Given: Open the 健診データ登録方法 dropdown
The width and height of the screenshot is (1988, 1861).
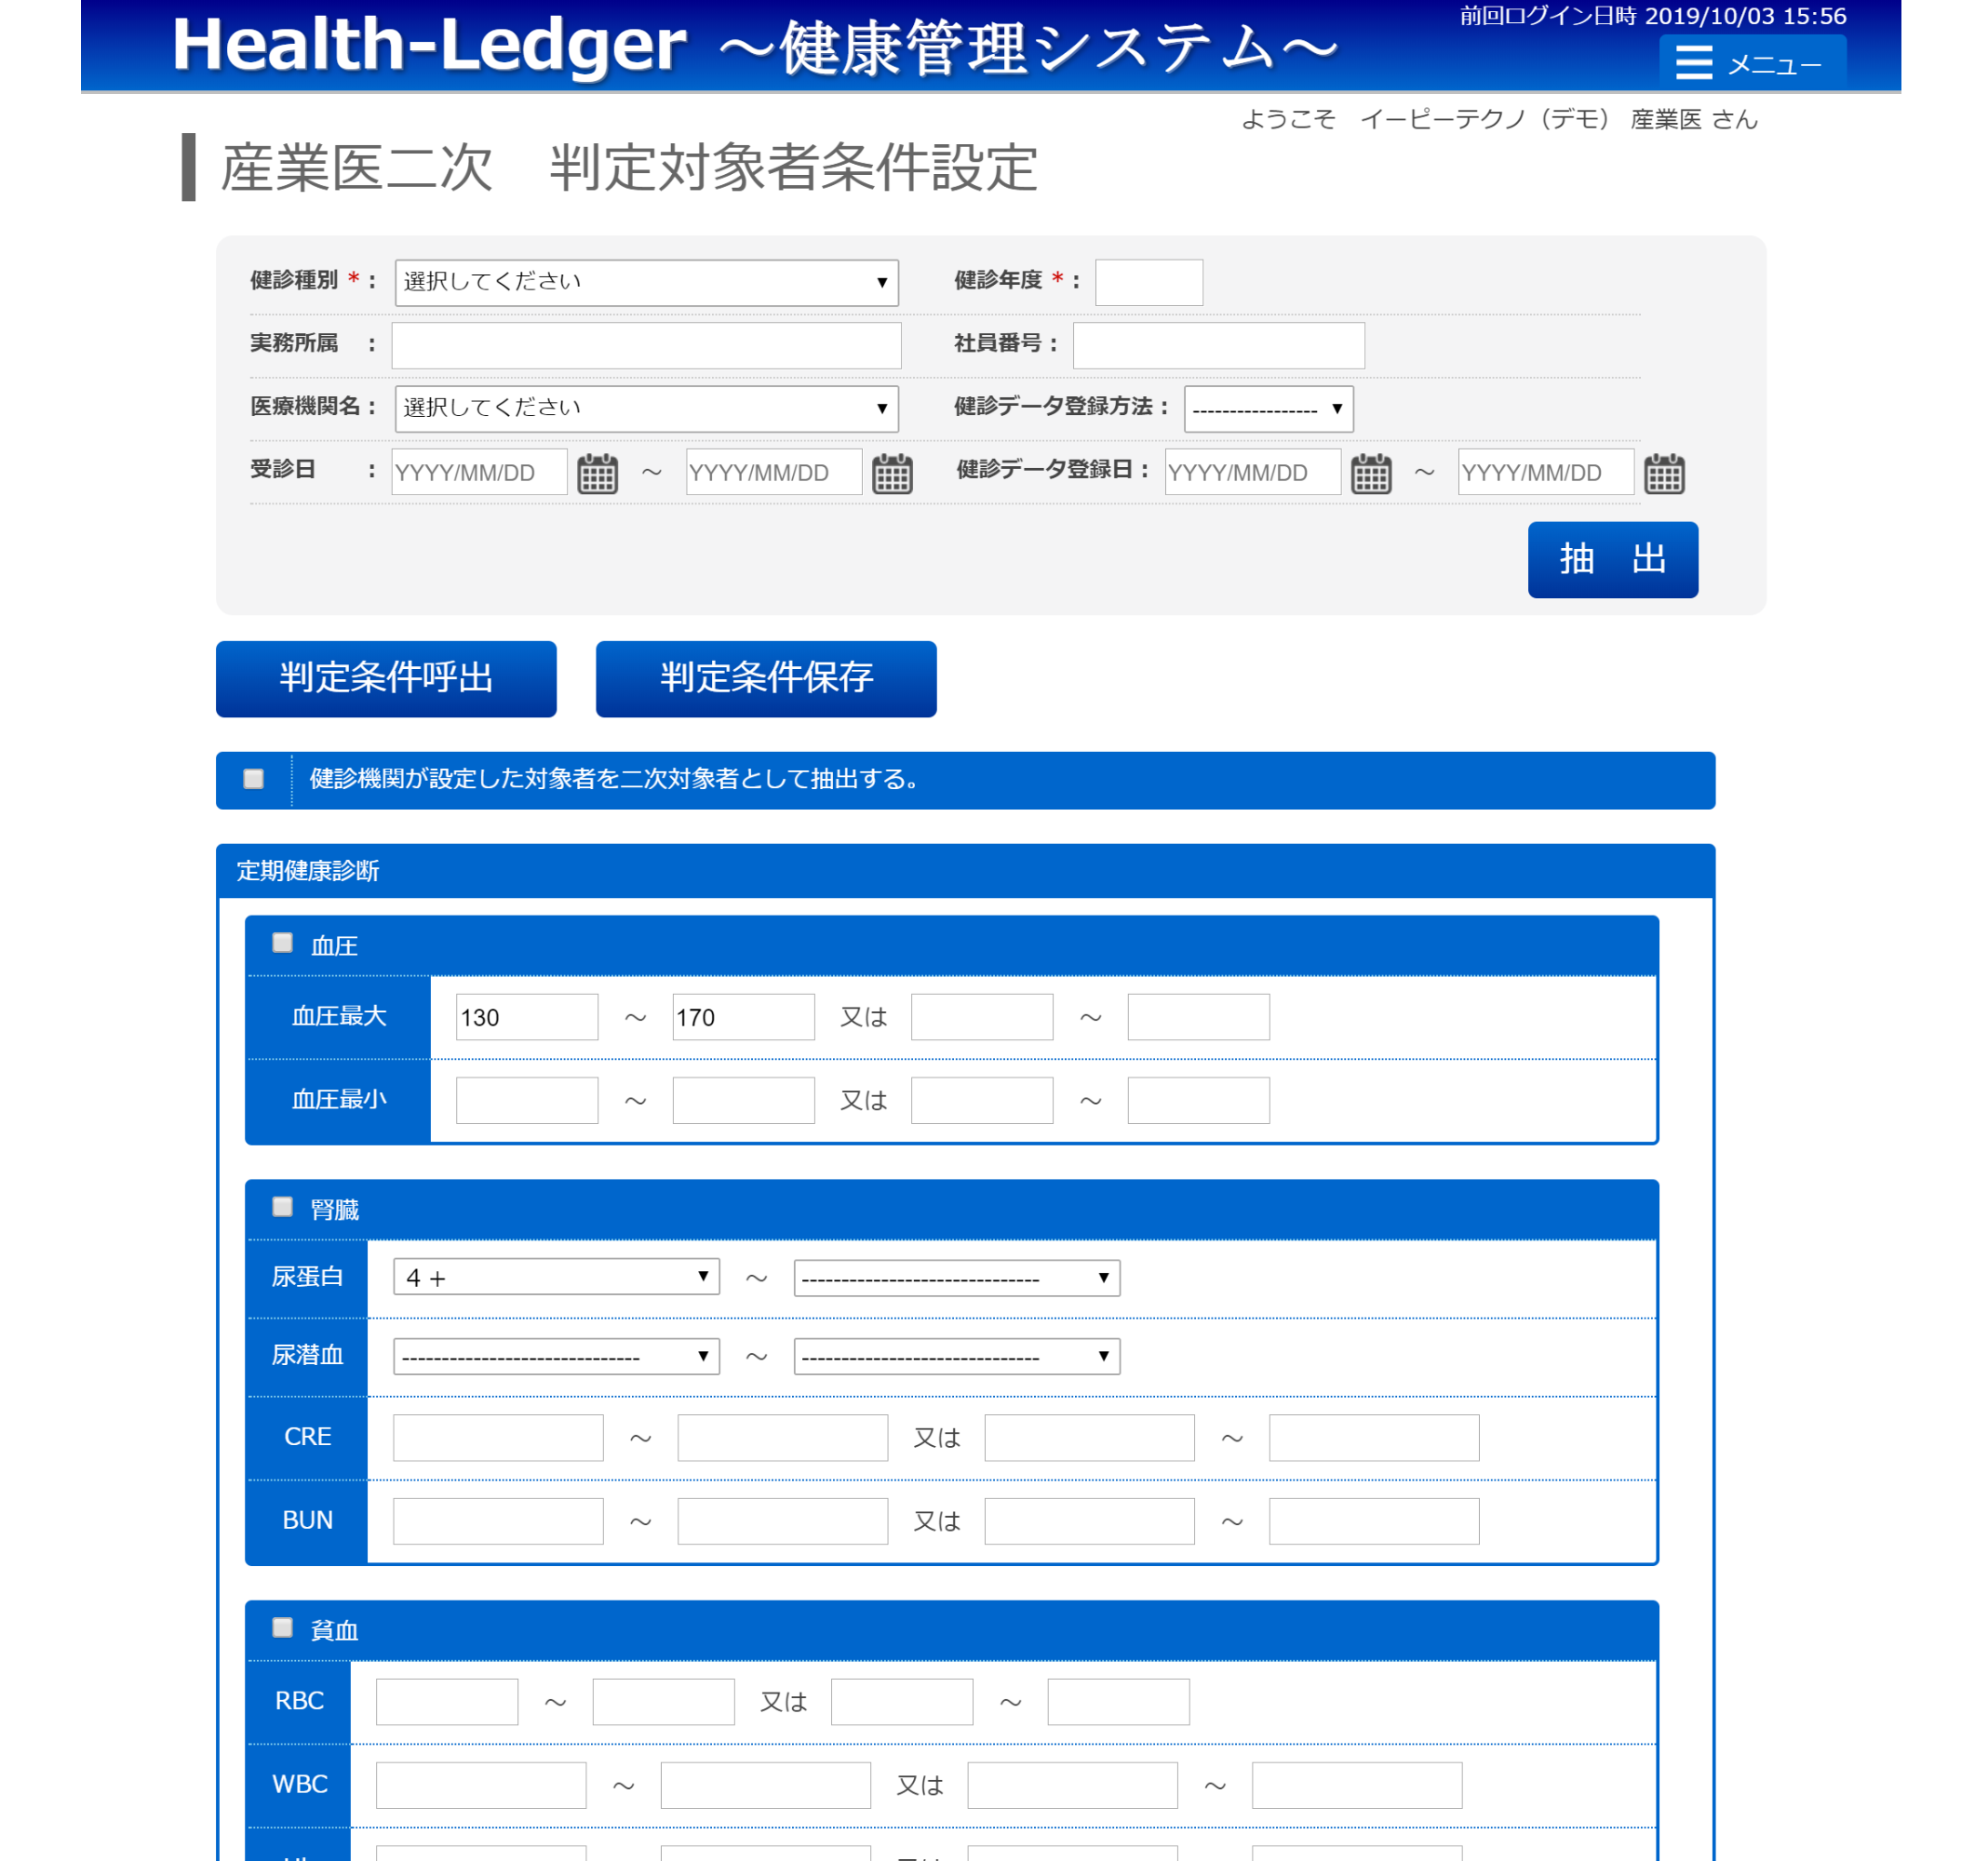Looking at the screenshot, I should coord(1267,408).
